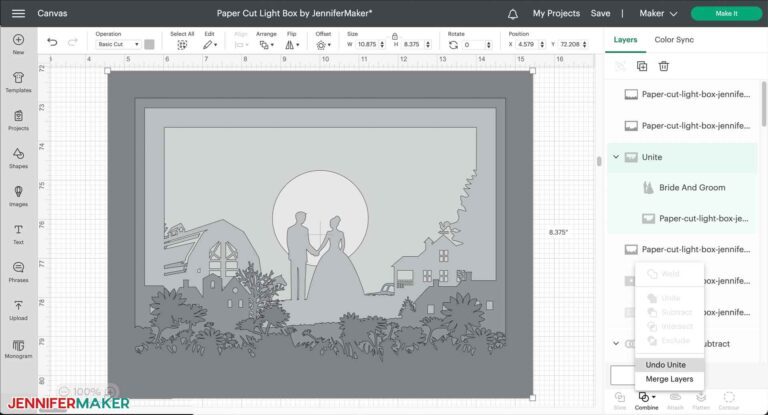Duplicate selected layer icon
Viewport: 768px width, 415px height.
(x=642, y=66)
